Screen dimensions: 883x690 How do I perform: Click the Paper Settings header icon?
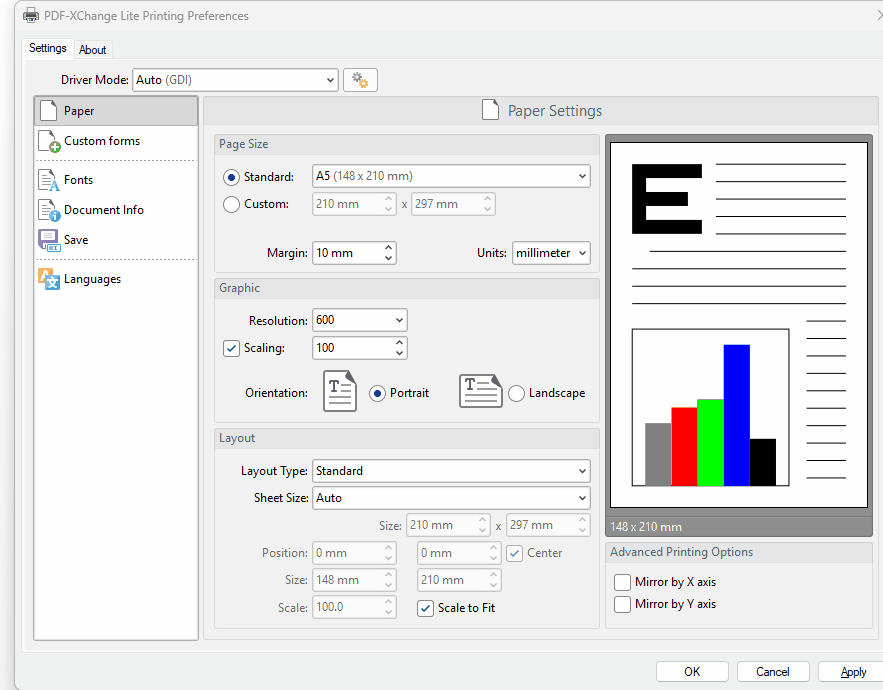[490, 110]
